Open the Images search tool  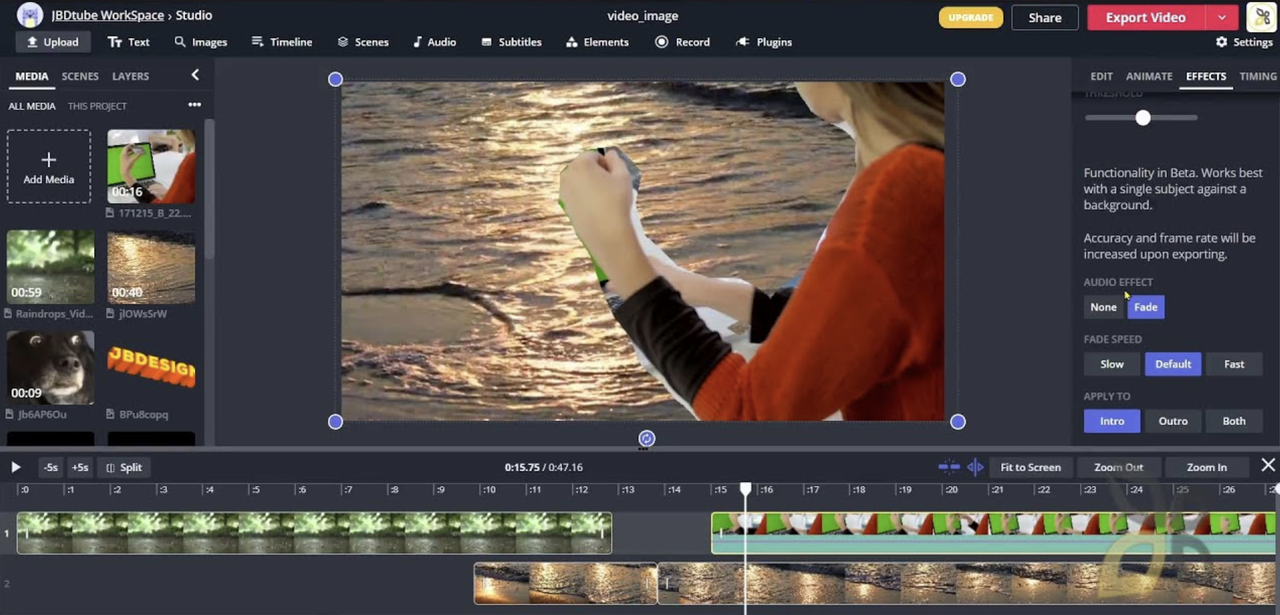coord(200,42)
